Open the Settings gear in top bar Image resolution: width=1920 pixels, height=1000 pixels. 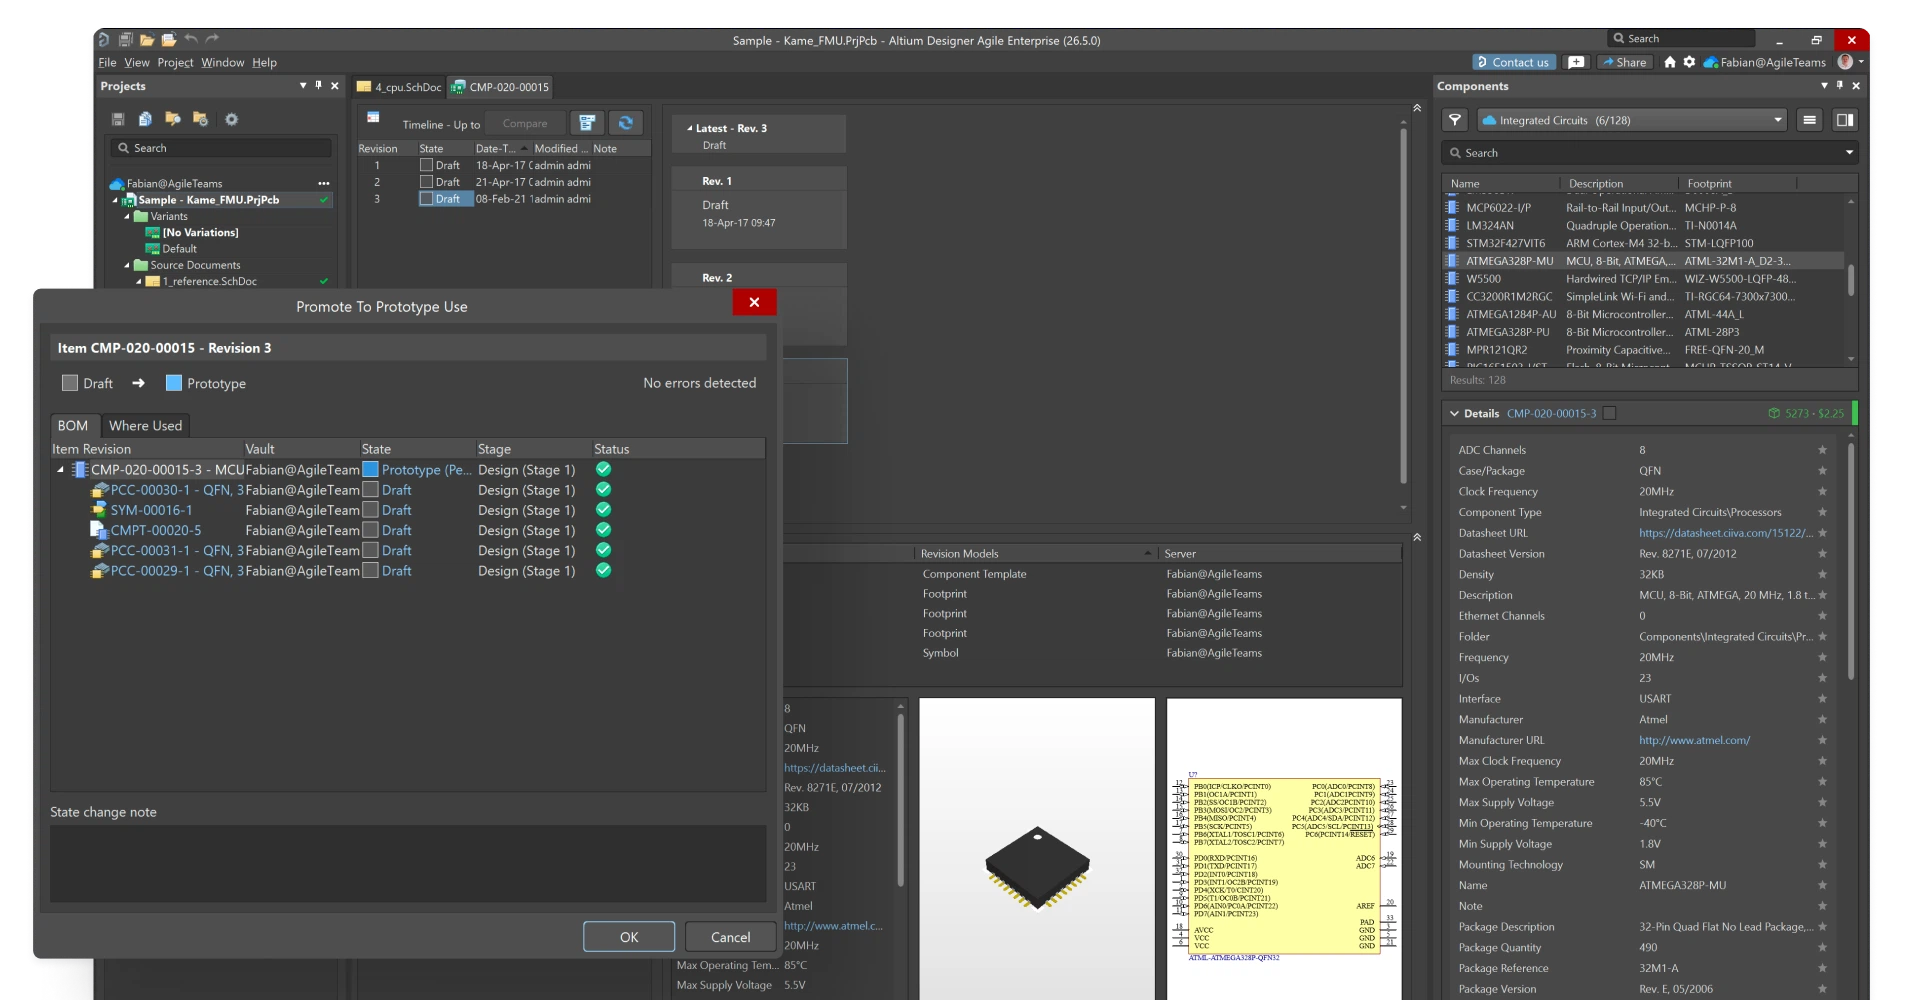click(x=1689, y=62)
